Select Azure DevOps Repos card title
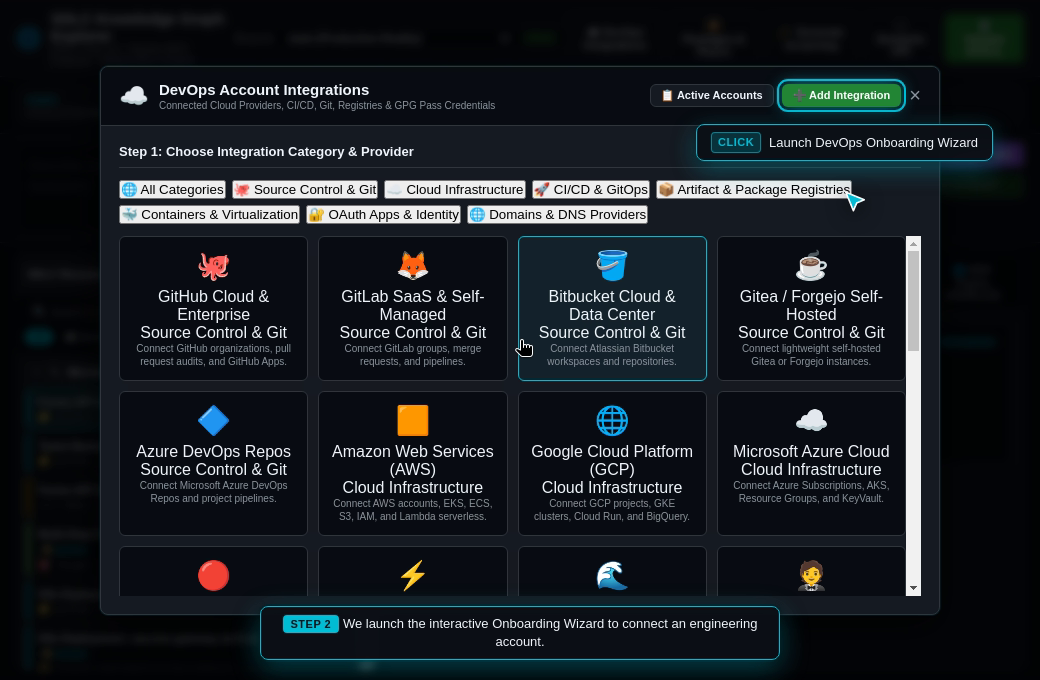This screenshot has height=680, width=1040. coord(214,451)
